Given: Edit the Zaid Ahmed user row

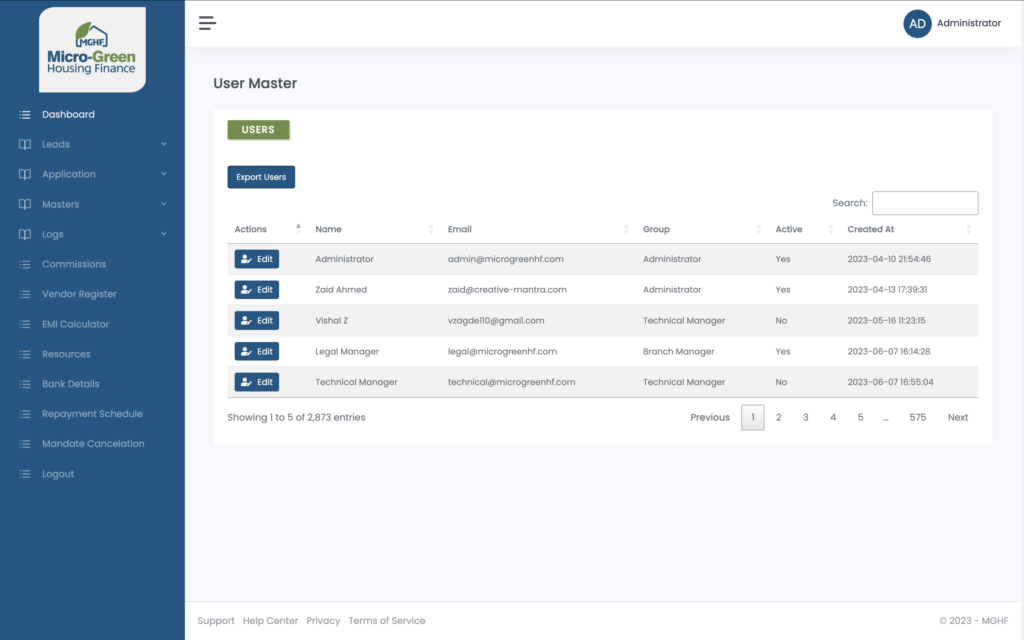Looking at the screenshot, I should click(257, 290).
